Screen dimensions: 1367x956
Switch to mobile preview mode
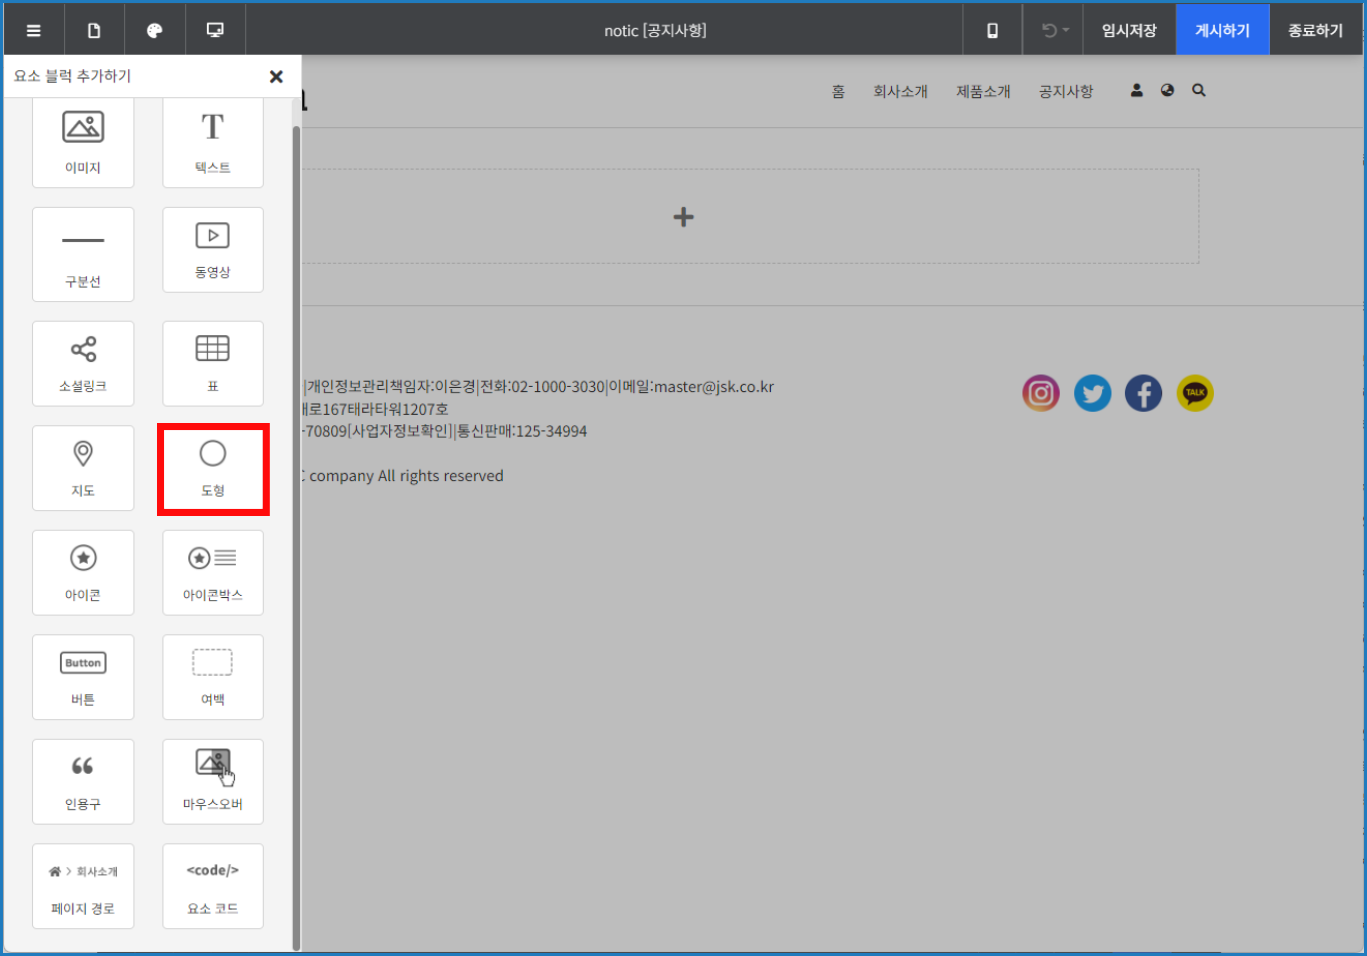point(992,30)
